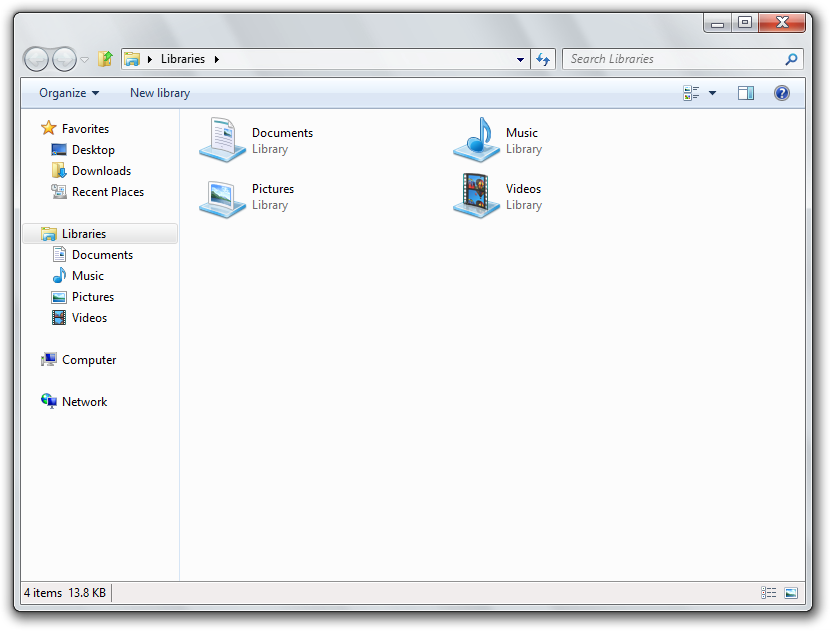Open the Documents library icon
832x632 pixels.
[223, 140]
